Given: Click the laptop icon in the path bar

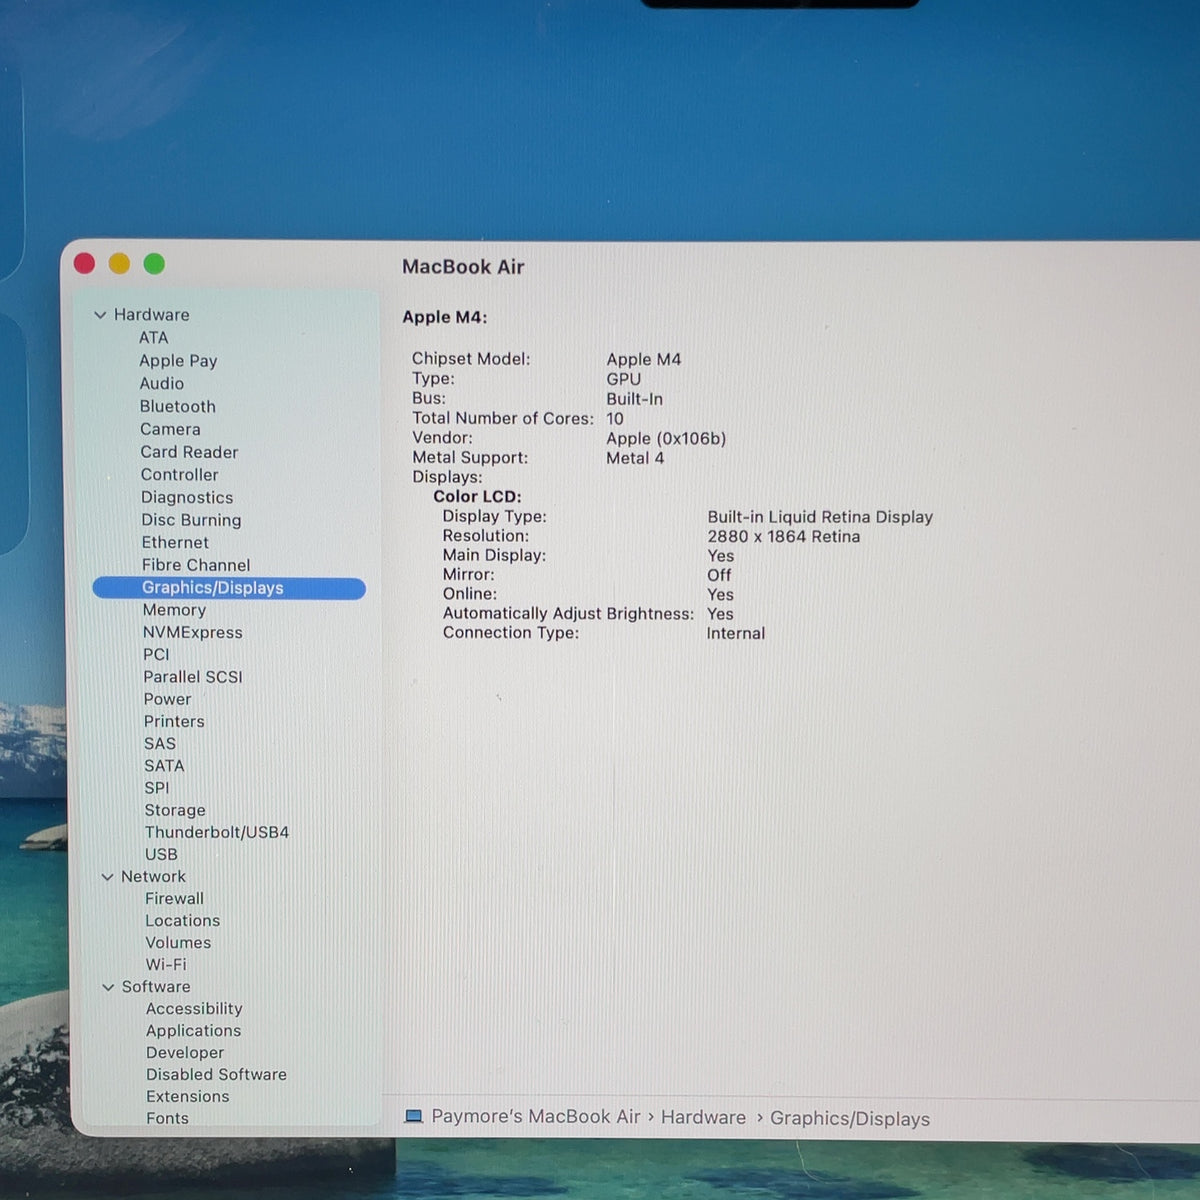Looking at the screenshot, I should point(413,1117).
